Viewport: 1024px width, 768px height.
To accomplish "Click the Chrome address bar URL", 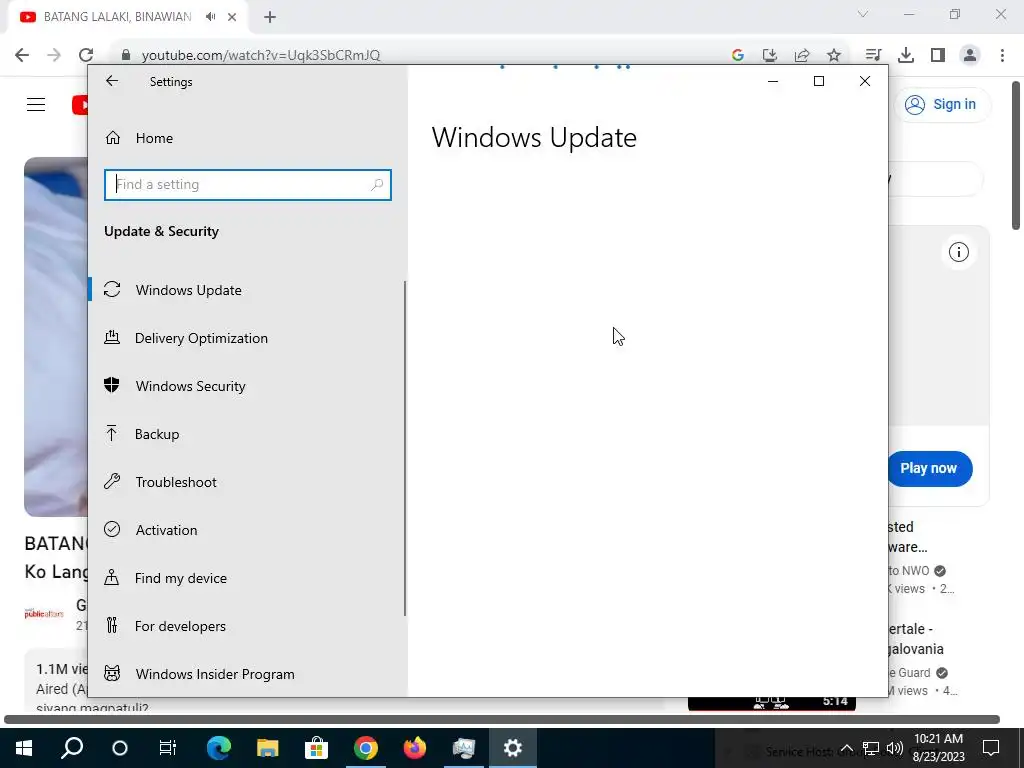I will tap(261, 56).
